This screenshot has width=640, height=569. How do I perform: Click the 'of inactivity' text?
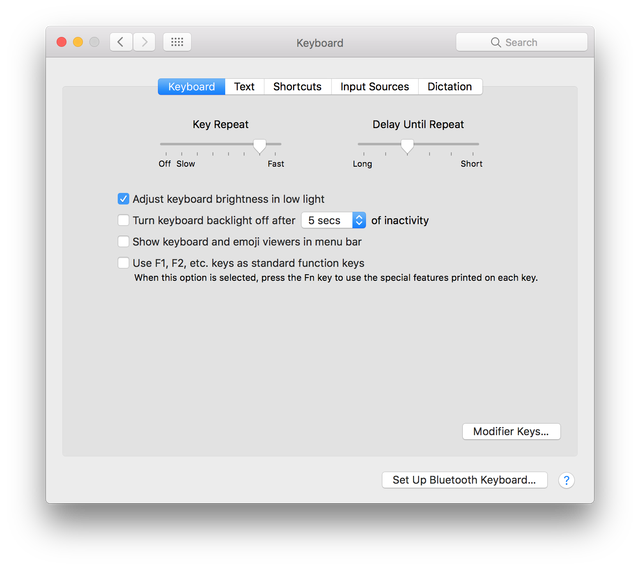point(400,220)
